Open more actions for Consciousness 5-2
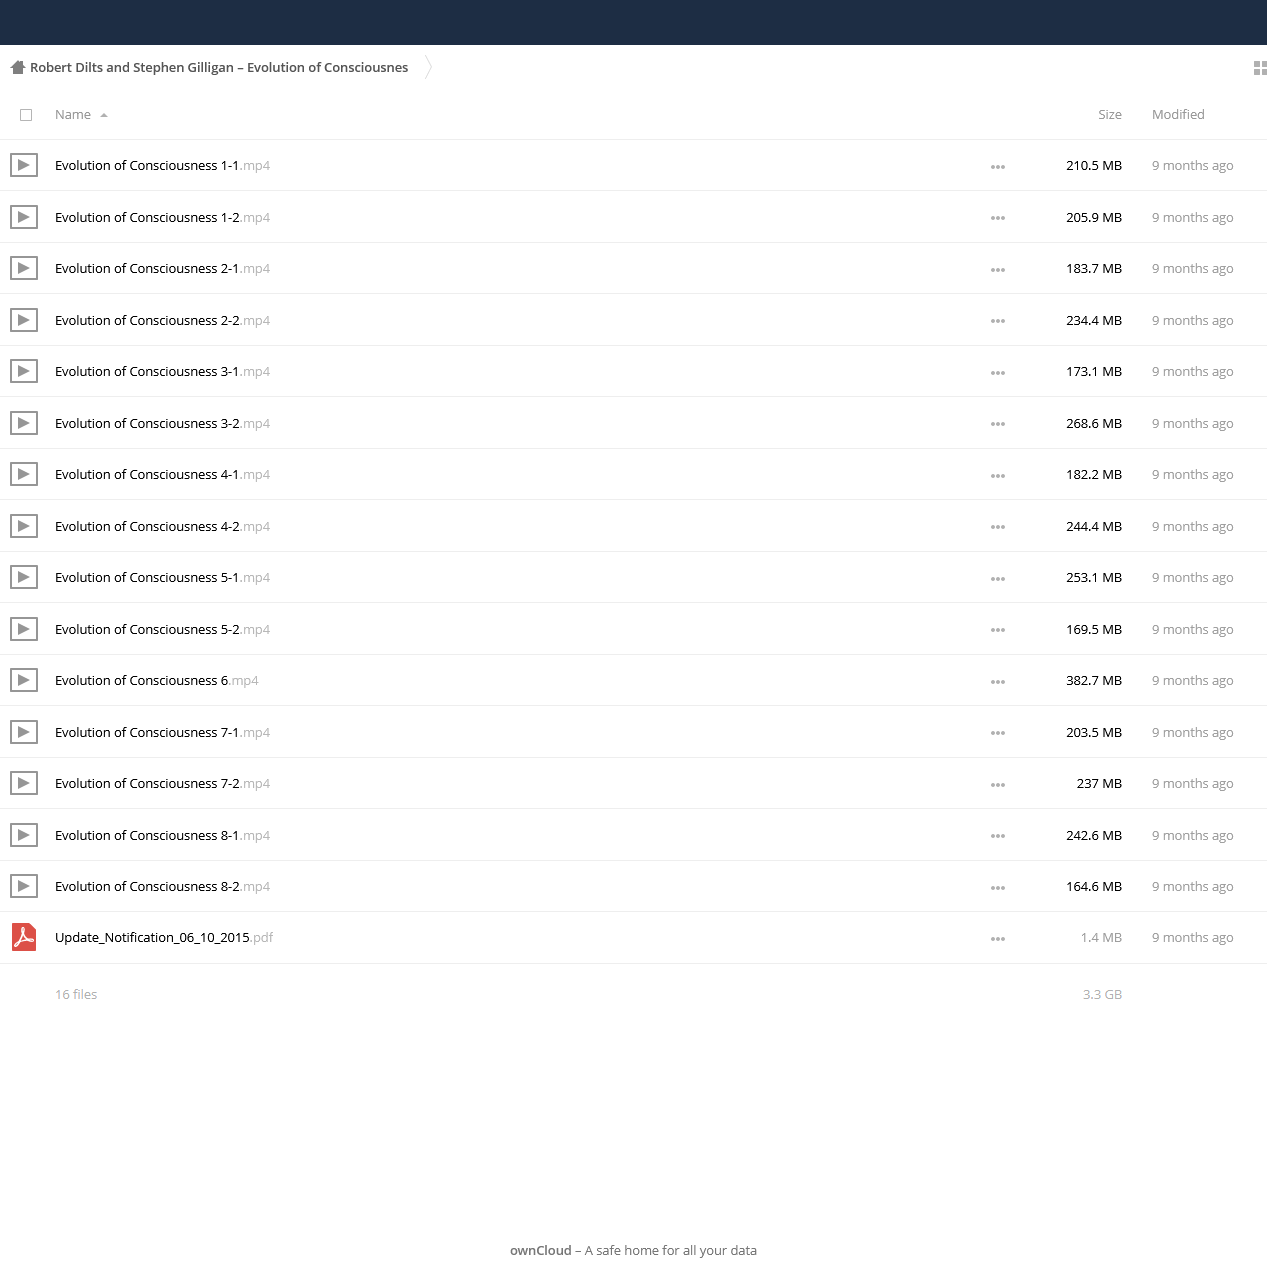Image resolution: width=1267 pixels, height=1280 pixels. pyautogui.click(x=998, y=630)
